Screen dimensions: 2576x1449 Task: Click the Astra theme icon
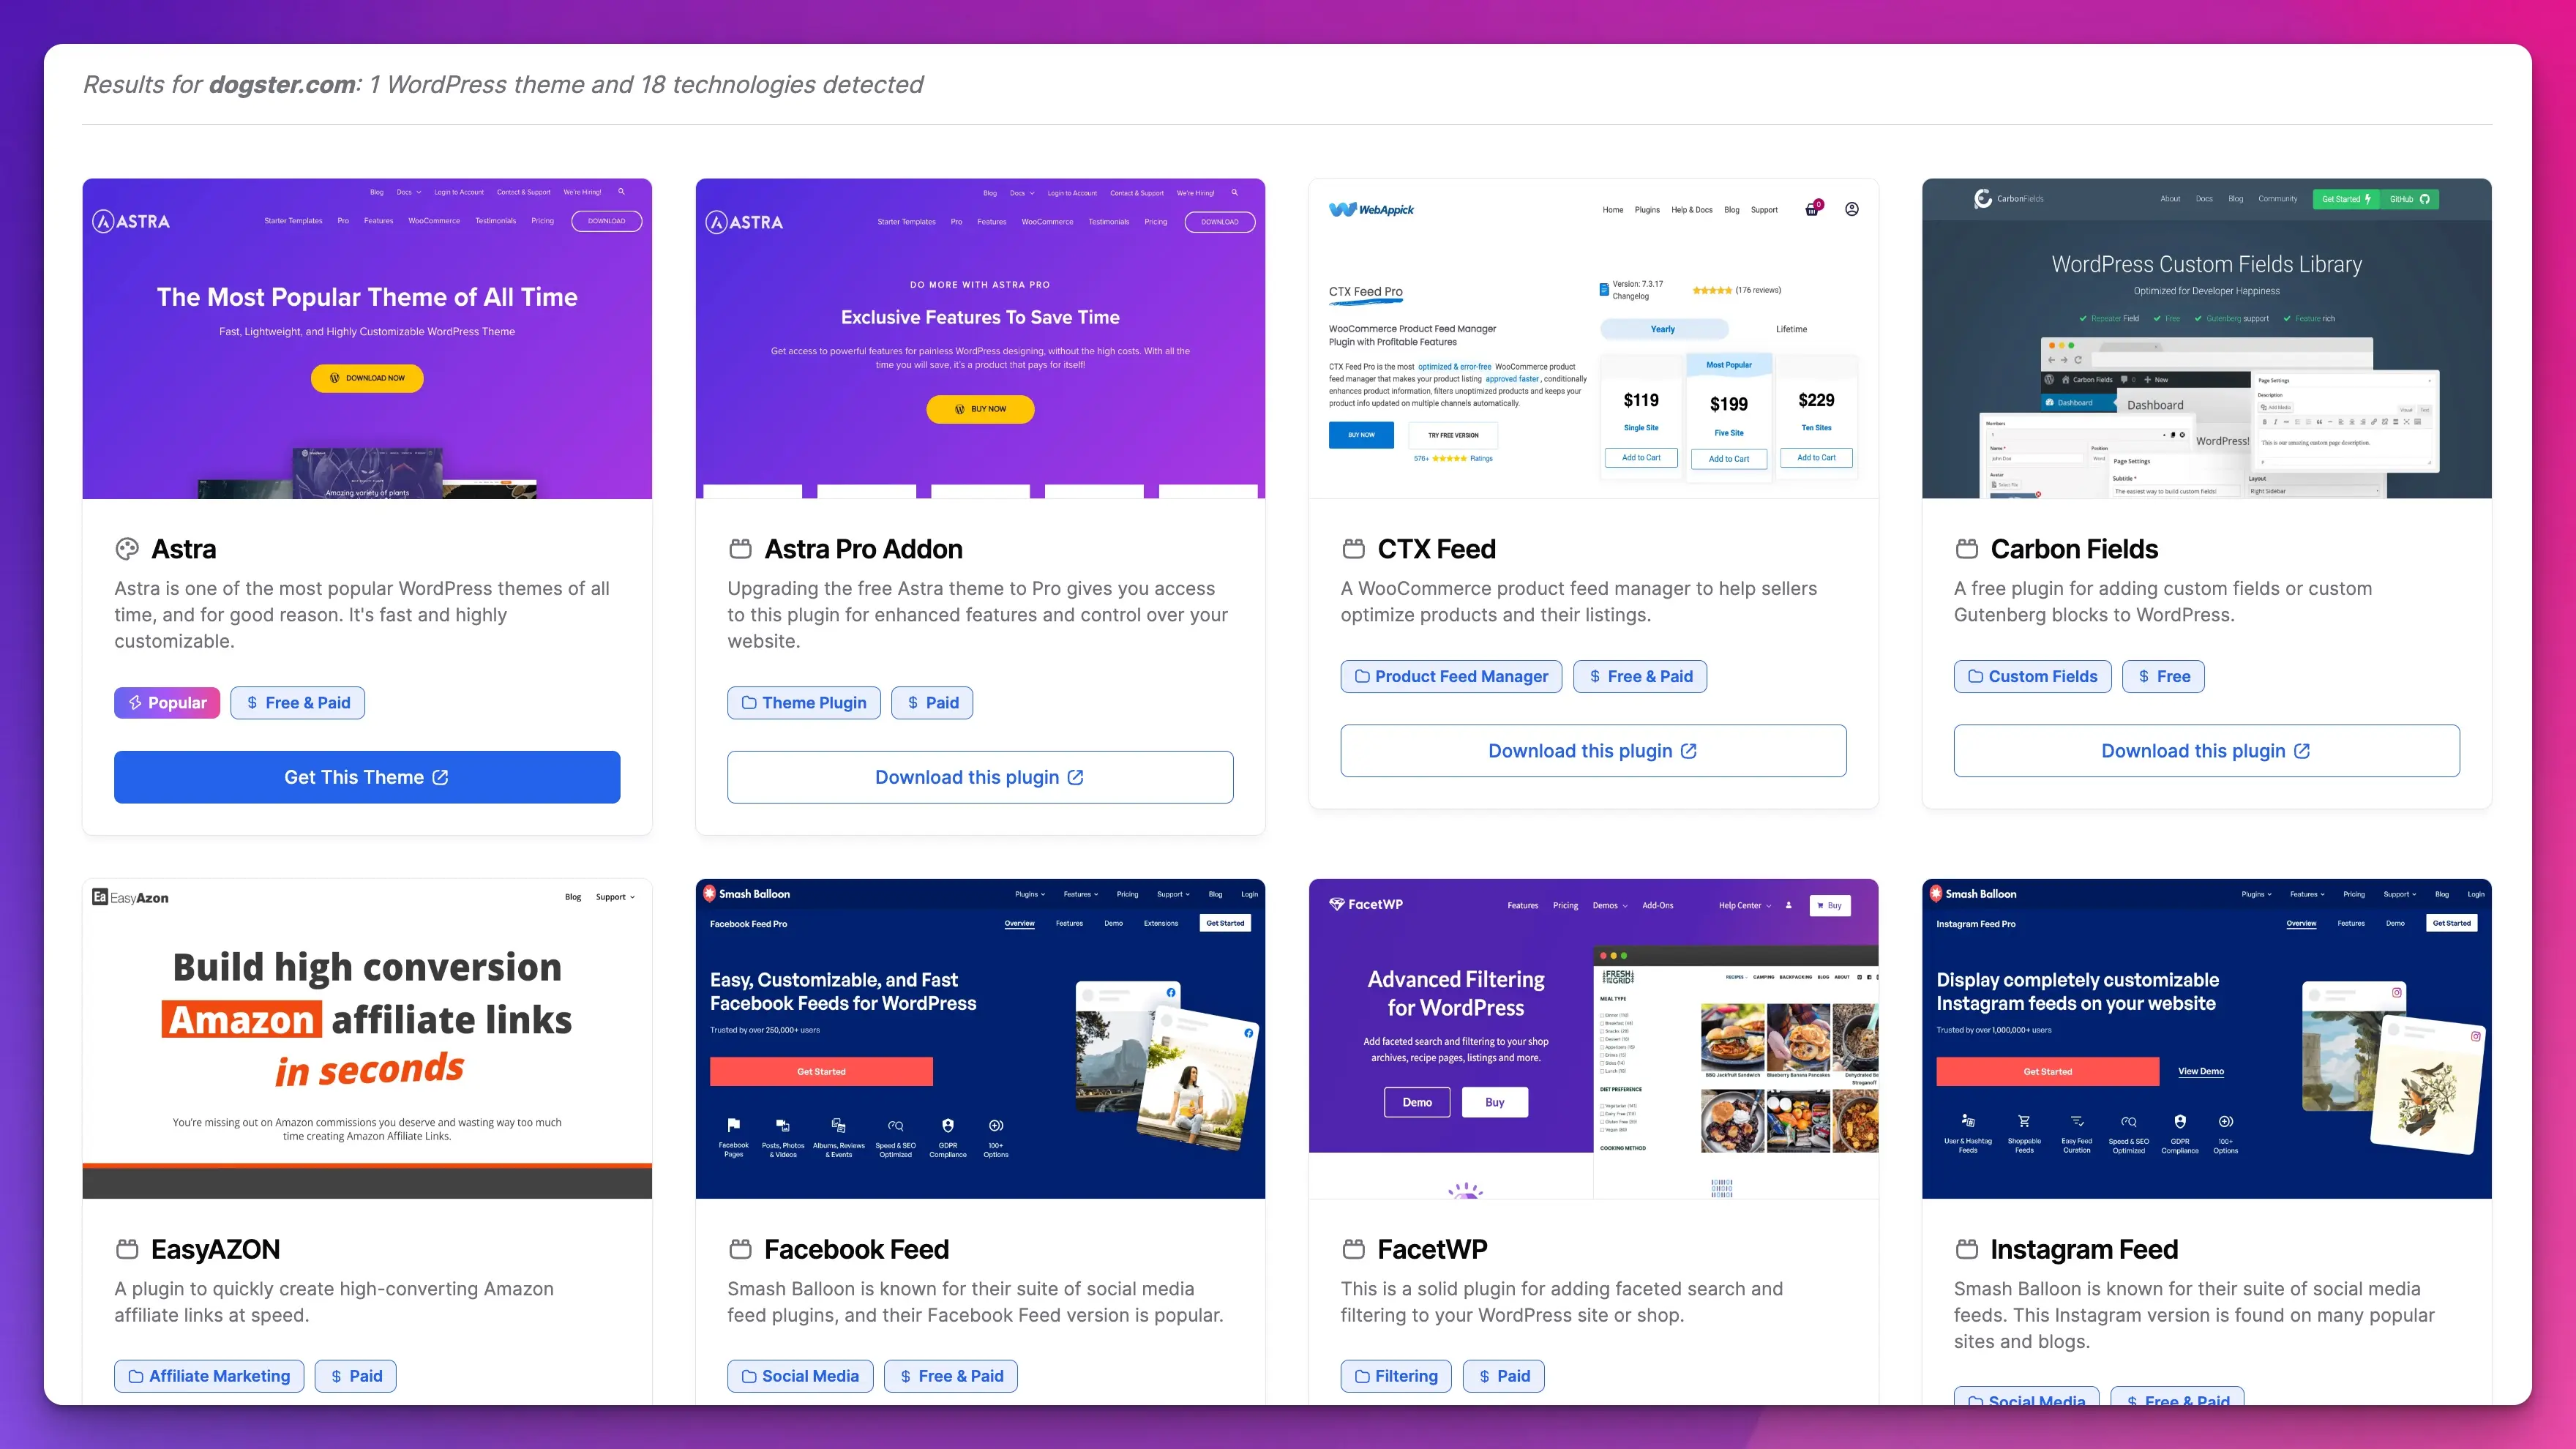126,547
